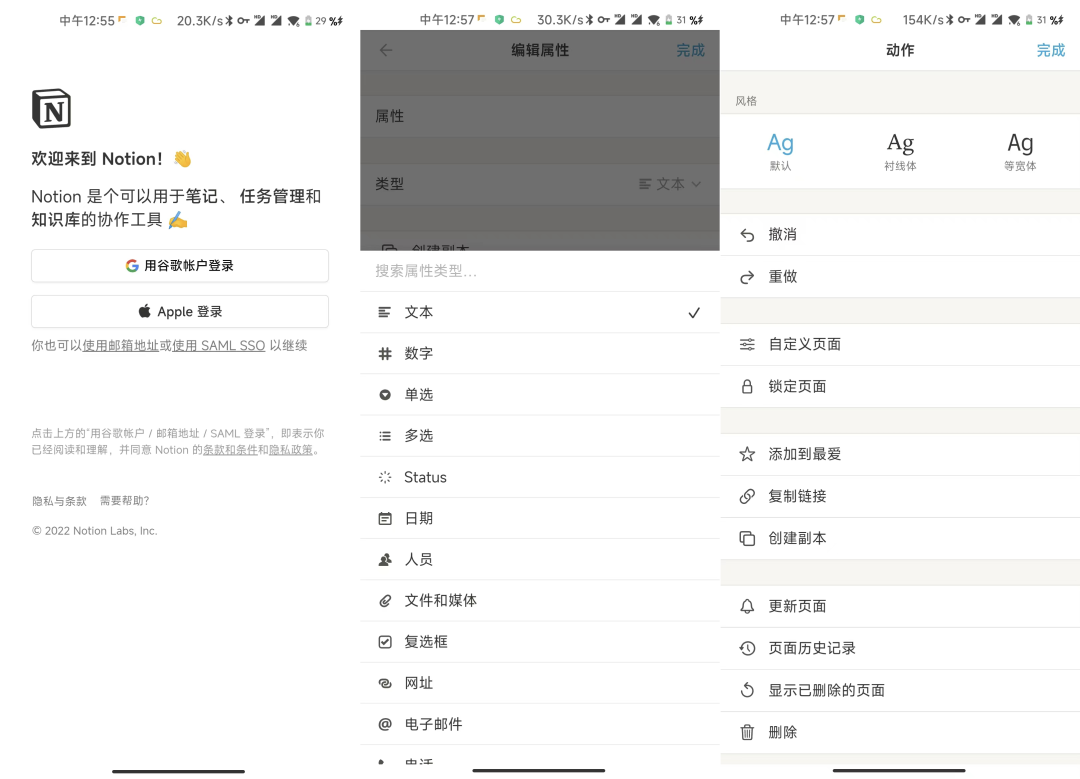Tap the 显示已删除的页面 label

(827, 690)
